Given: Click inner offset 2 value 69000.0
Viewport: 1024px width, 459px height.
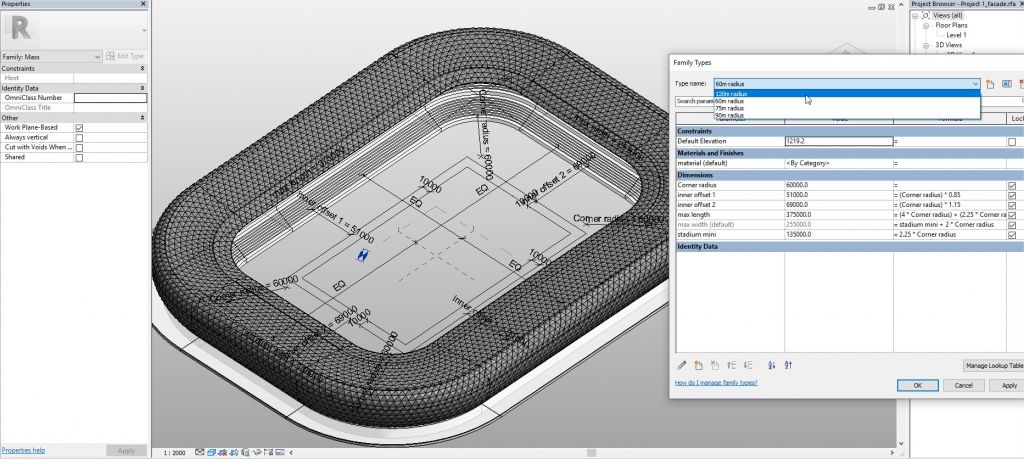Looking at the screenshot, I should (839, 205).
